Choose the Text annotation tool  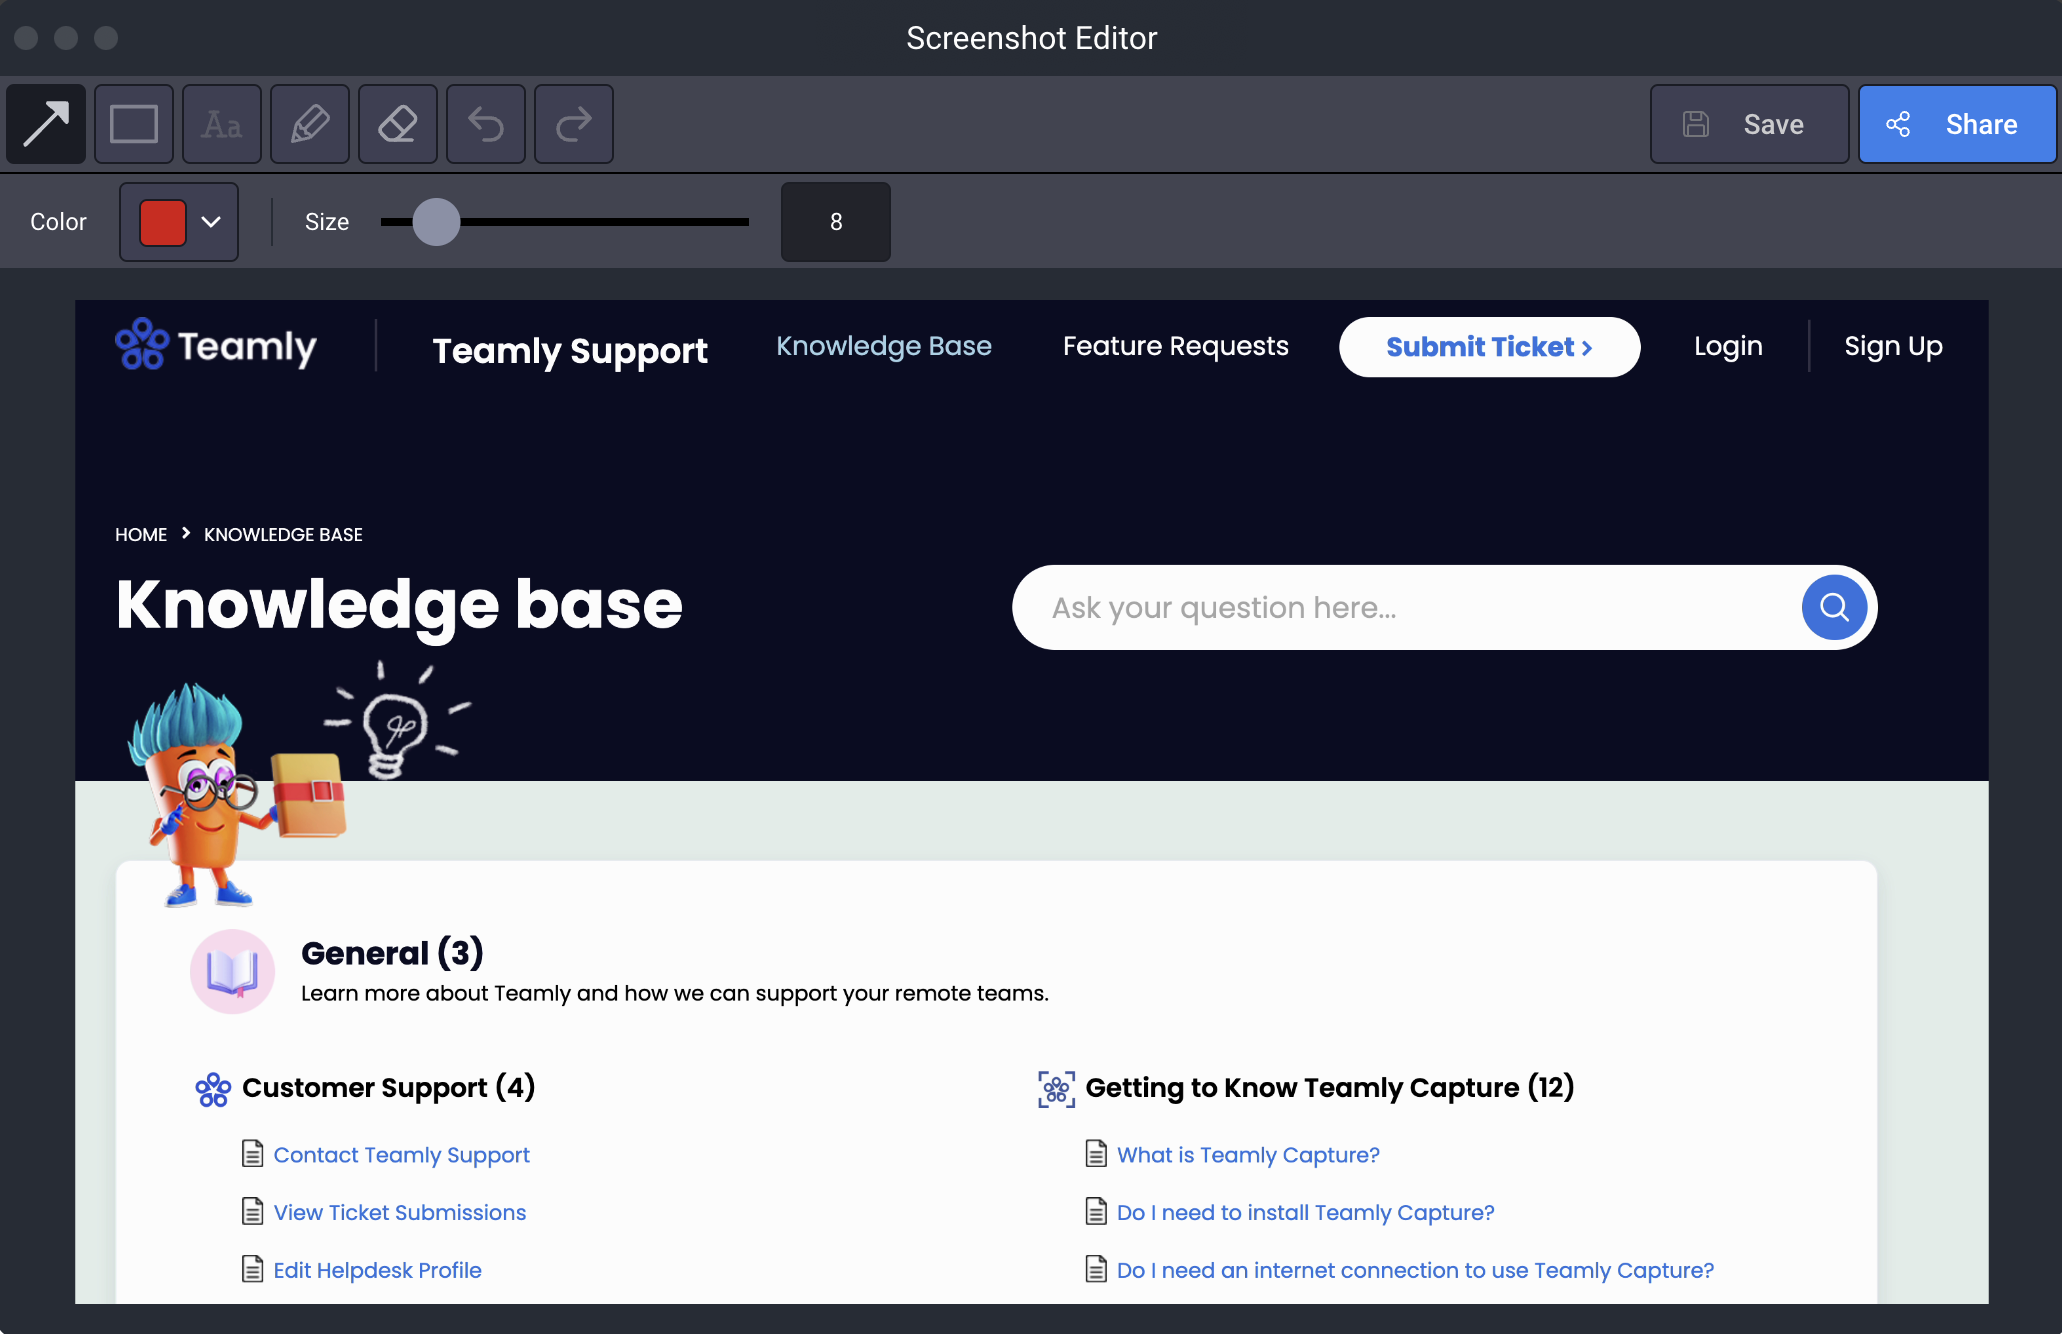coord(222,124)
